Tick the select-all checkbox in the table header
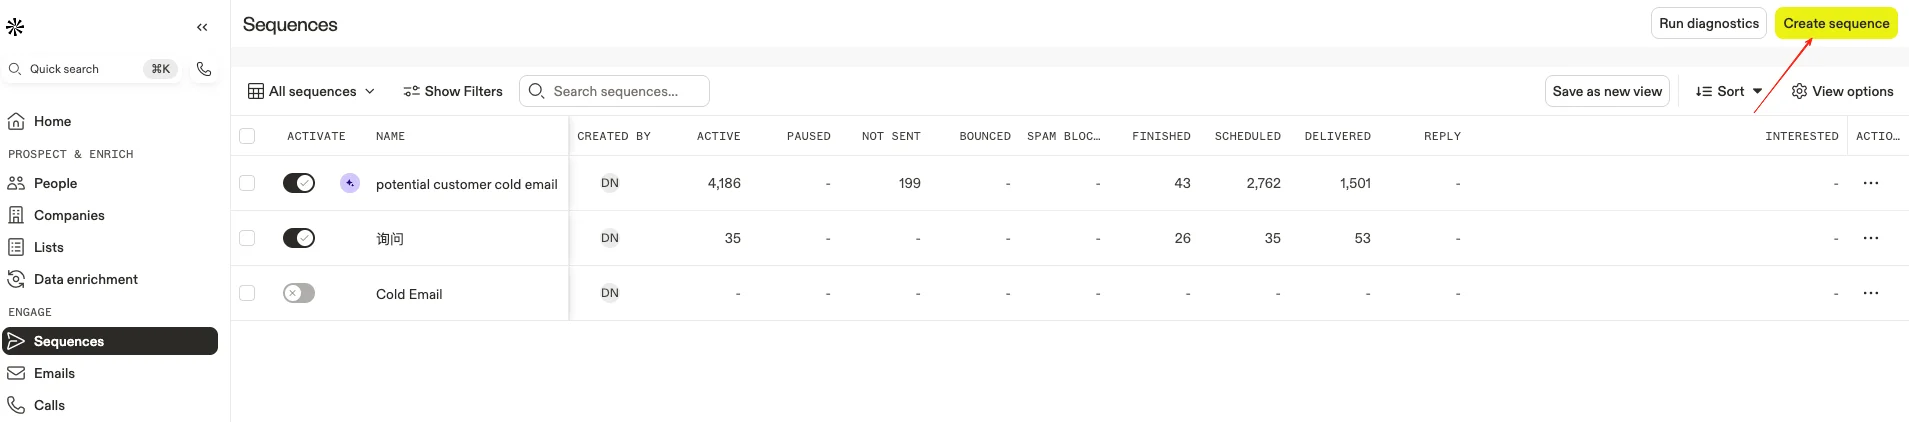 (x=247, y=136)
